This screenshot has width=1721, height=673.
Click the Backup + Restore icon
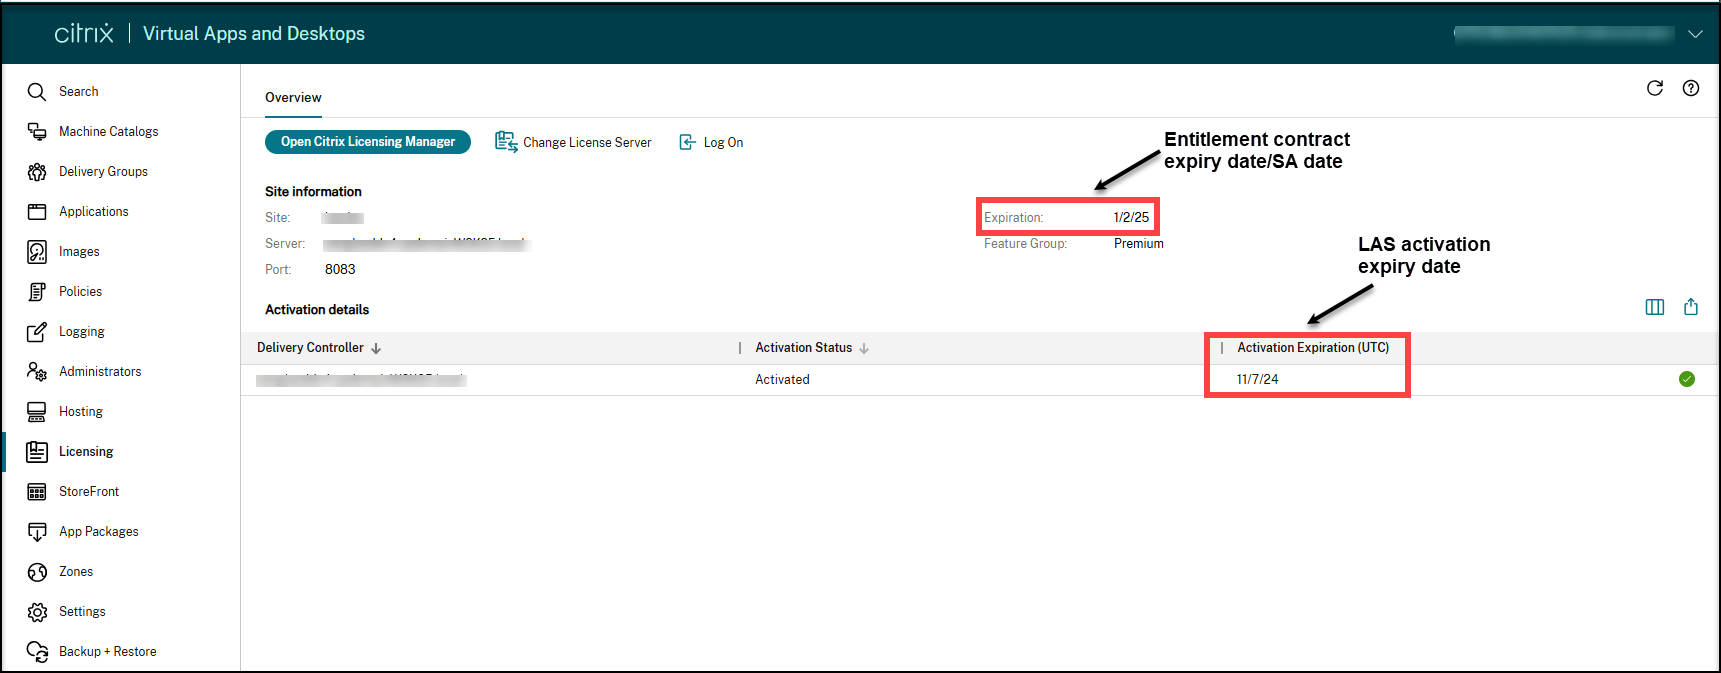click(x=37, y=652)
